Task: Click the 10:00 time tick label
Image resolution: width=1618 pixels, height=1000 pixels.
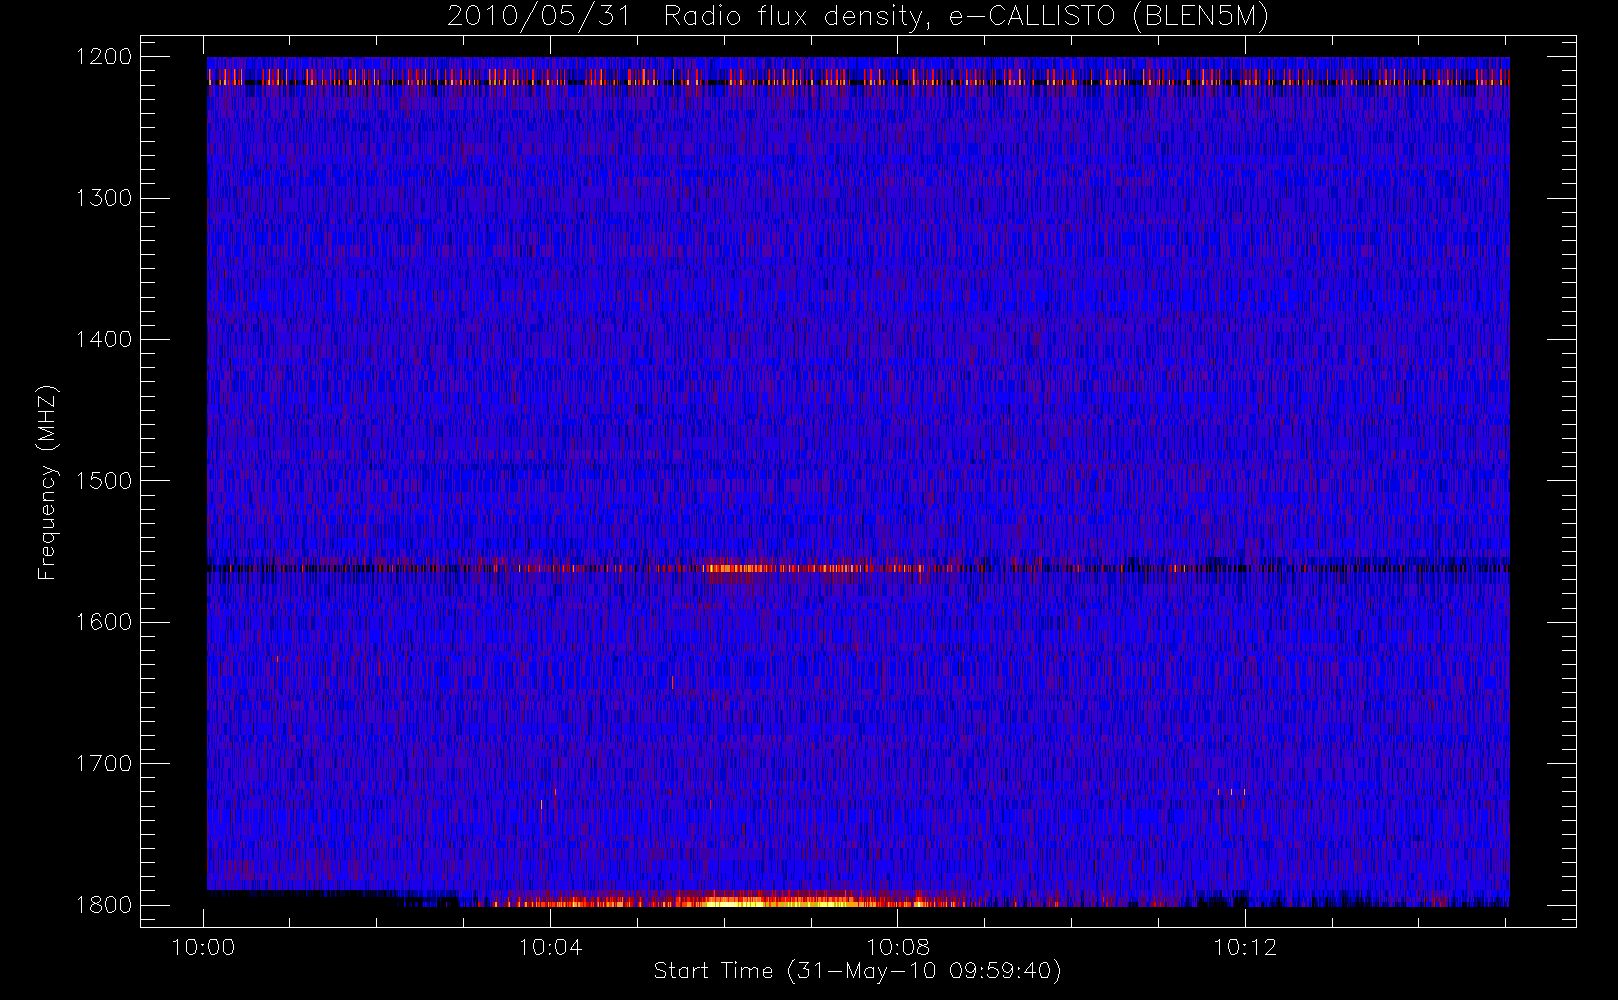Action: click(204, 947)
